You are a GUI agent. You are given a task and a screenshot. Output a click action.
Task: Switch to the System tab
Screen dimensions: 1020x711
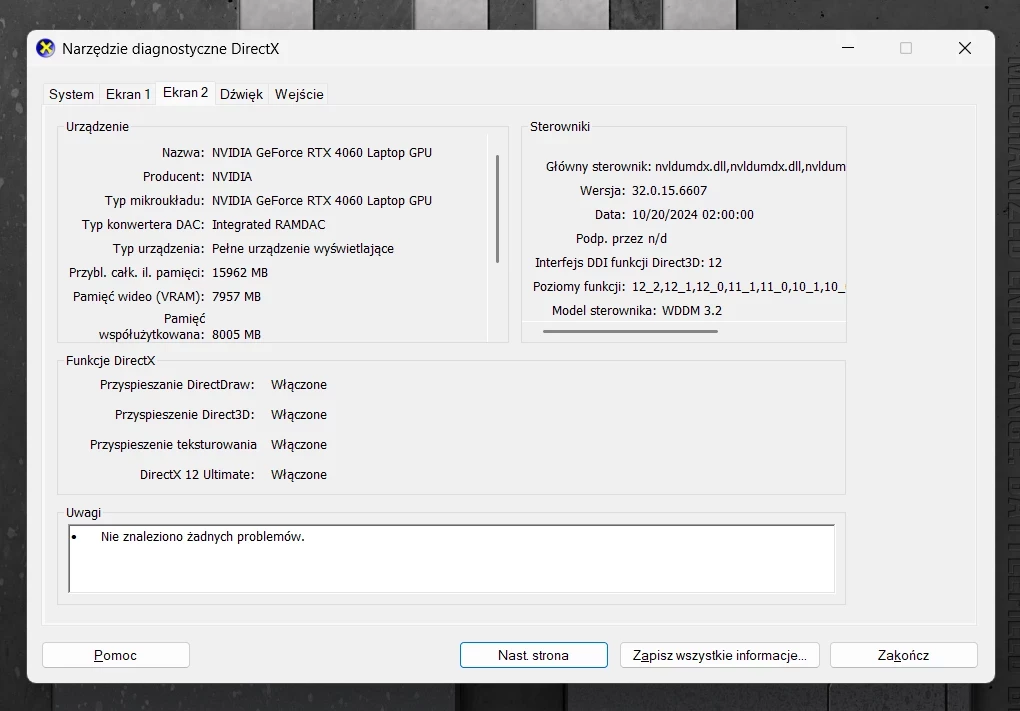pyautogui.click(x=72, y=94)
